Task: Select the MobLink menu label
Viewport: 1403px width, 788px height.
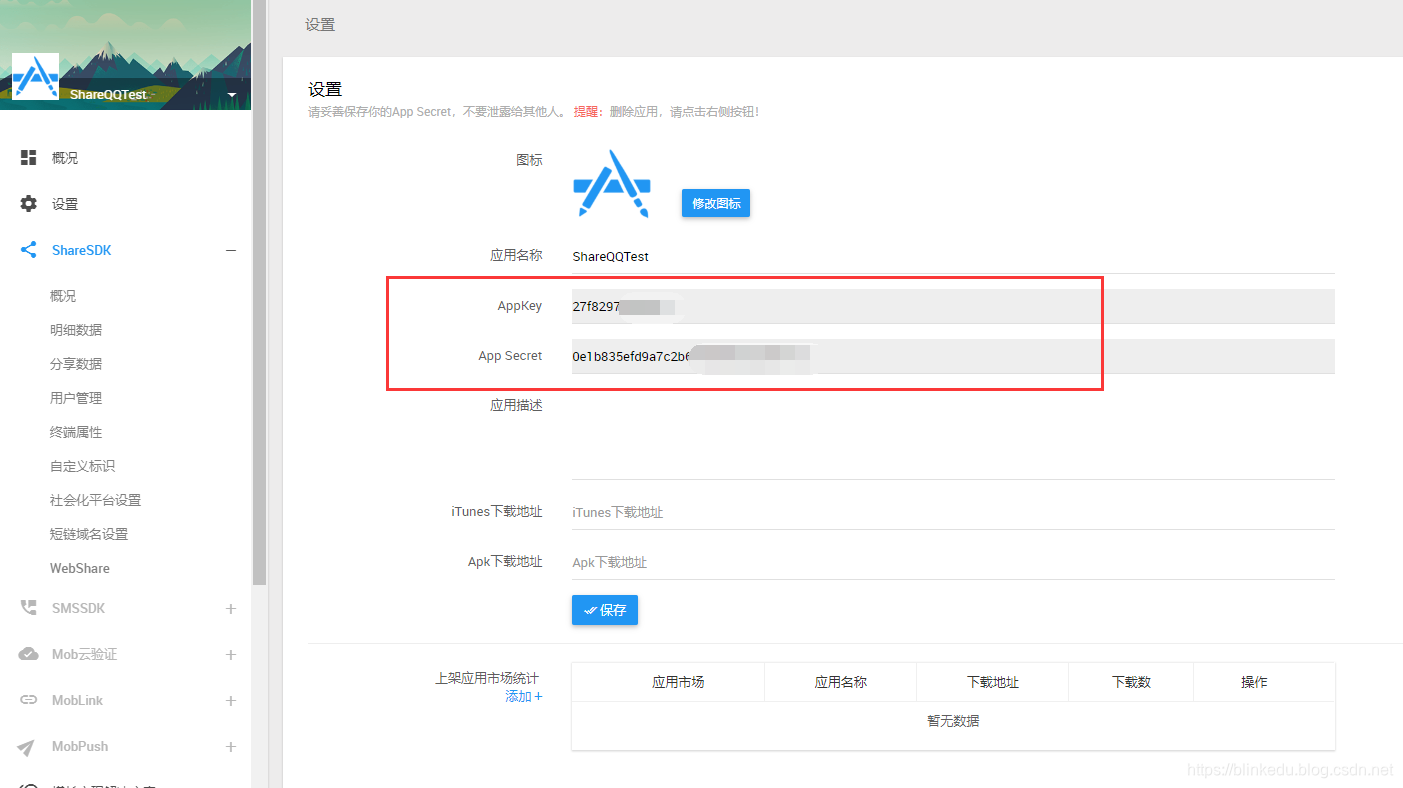Action: click(x=77, y=700)
